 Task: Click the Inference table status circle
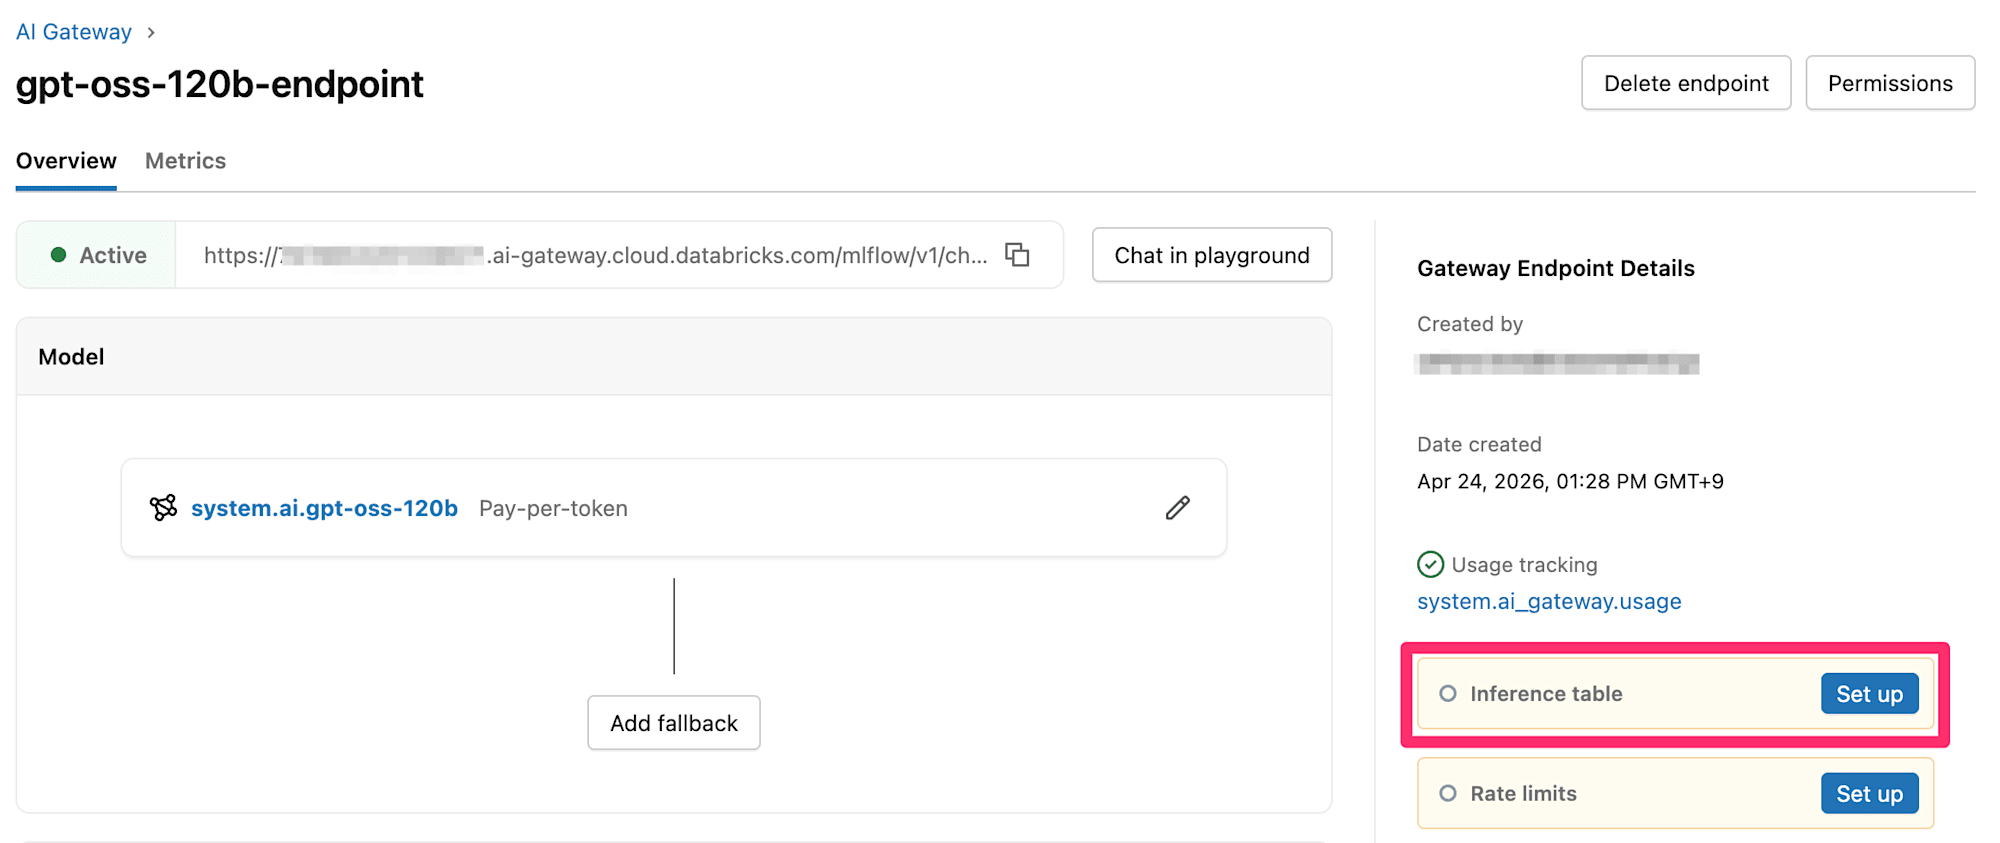(1447, 693)
